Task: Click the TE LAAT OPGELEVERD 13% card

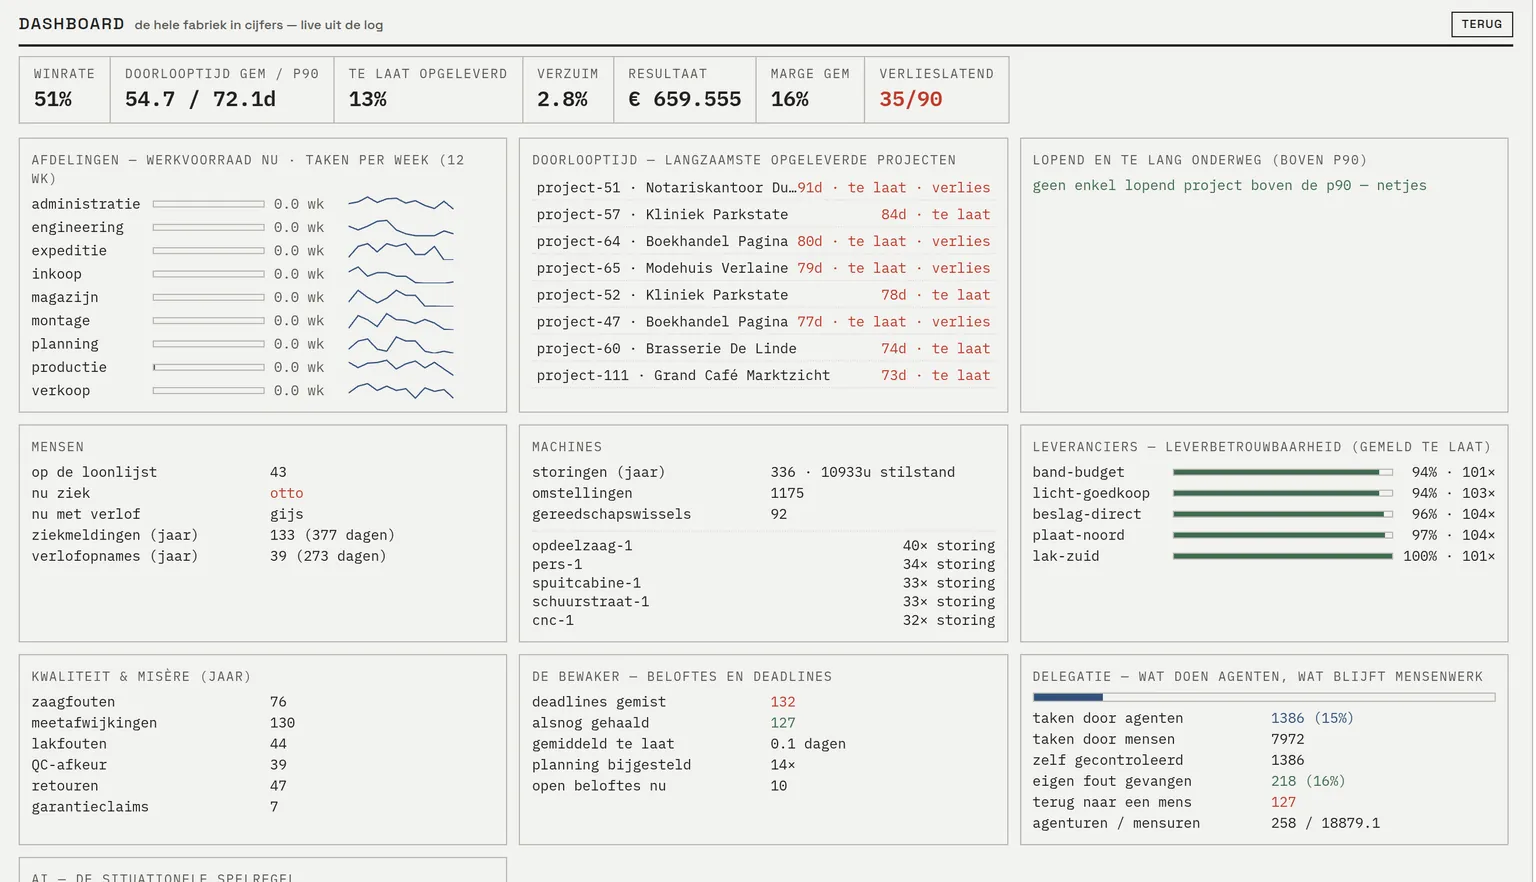Action: coord(428,89)
